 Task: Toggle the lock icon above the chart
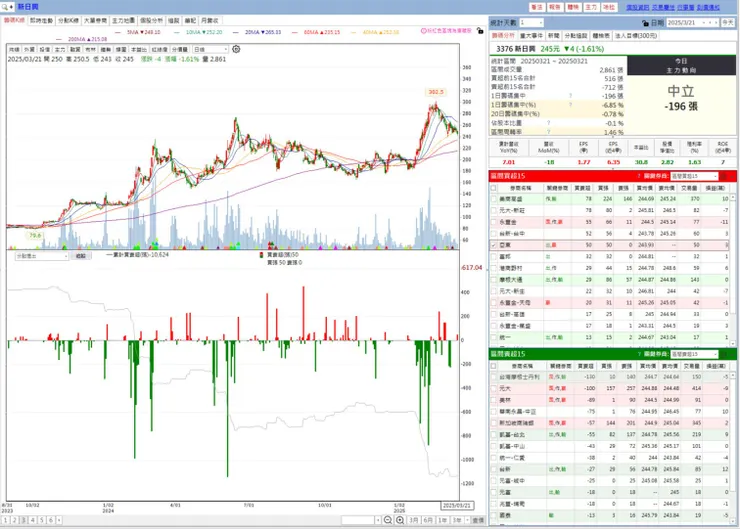click(x=480, y=31)
